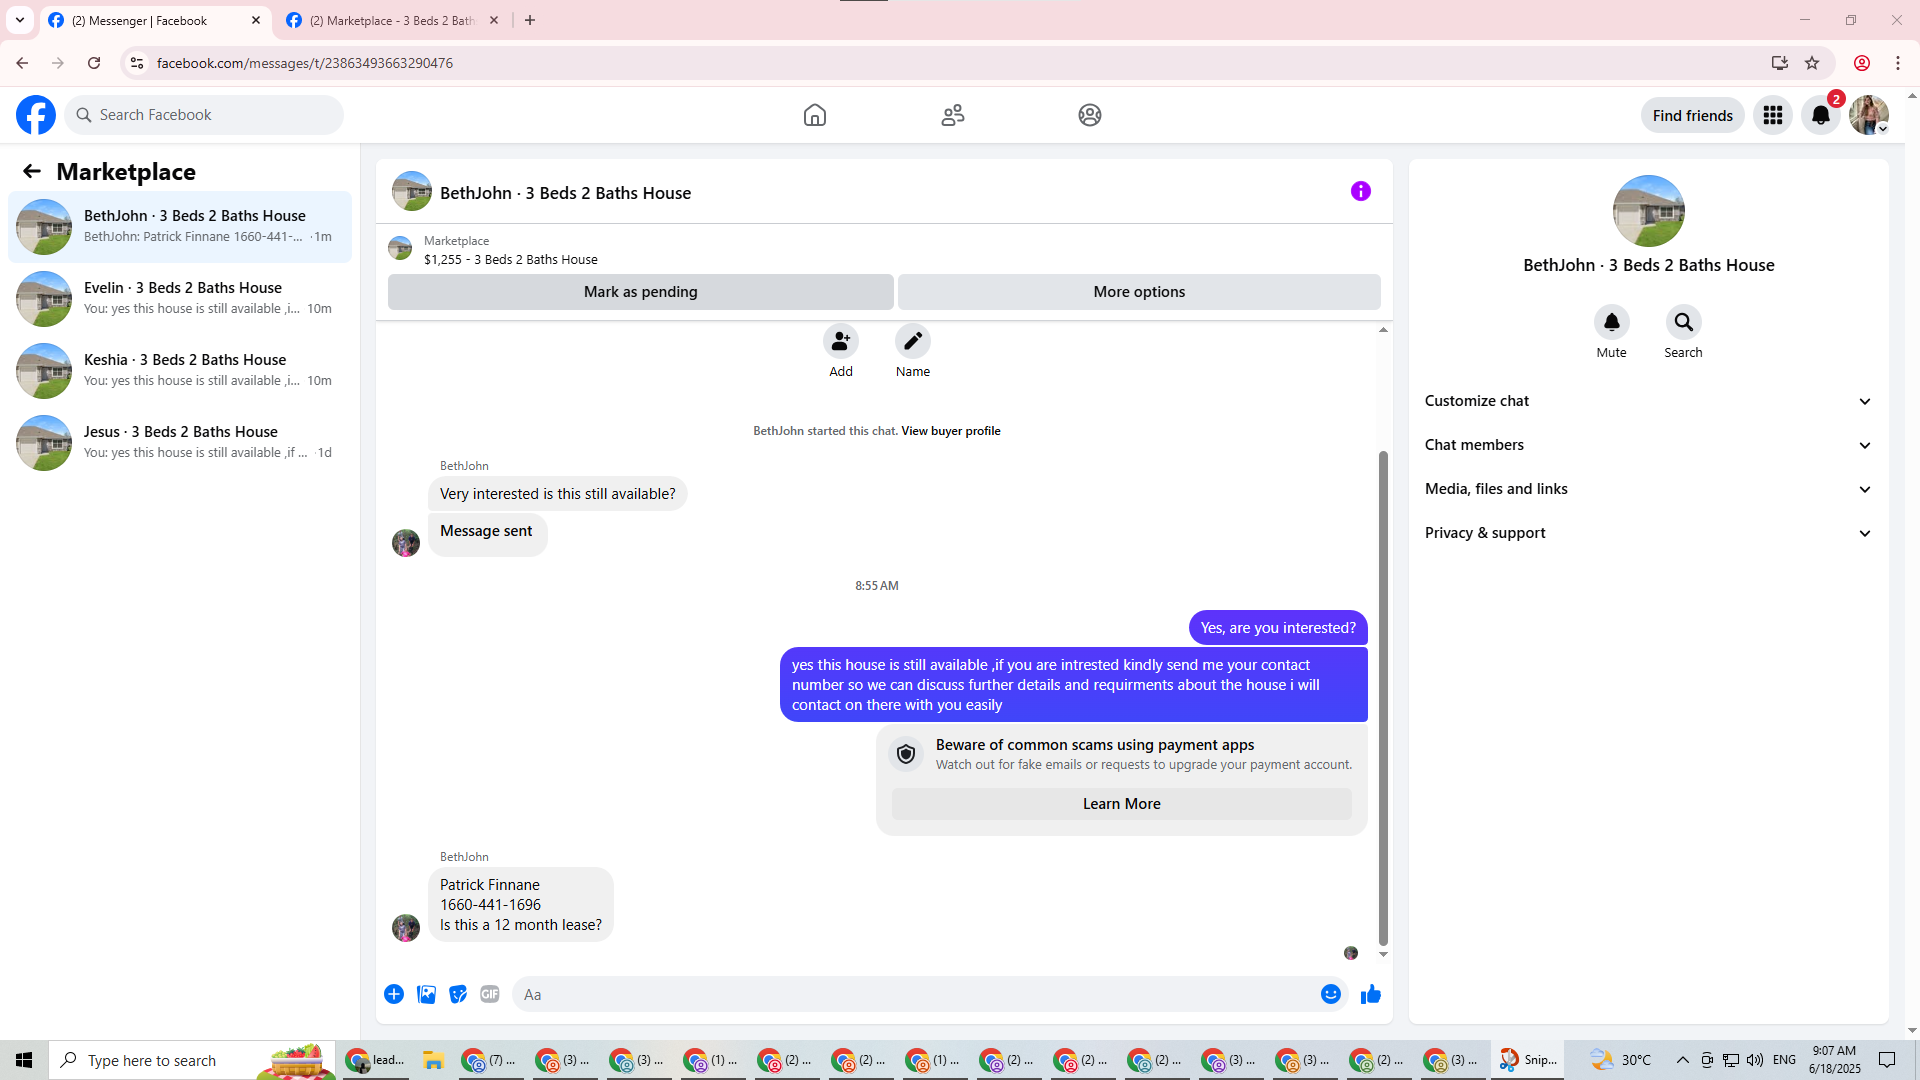Viewport: 1920px width, 1080px height.
Task: Open the Jesus conversation
Action: point(180,443)
